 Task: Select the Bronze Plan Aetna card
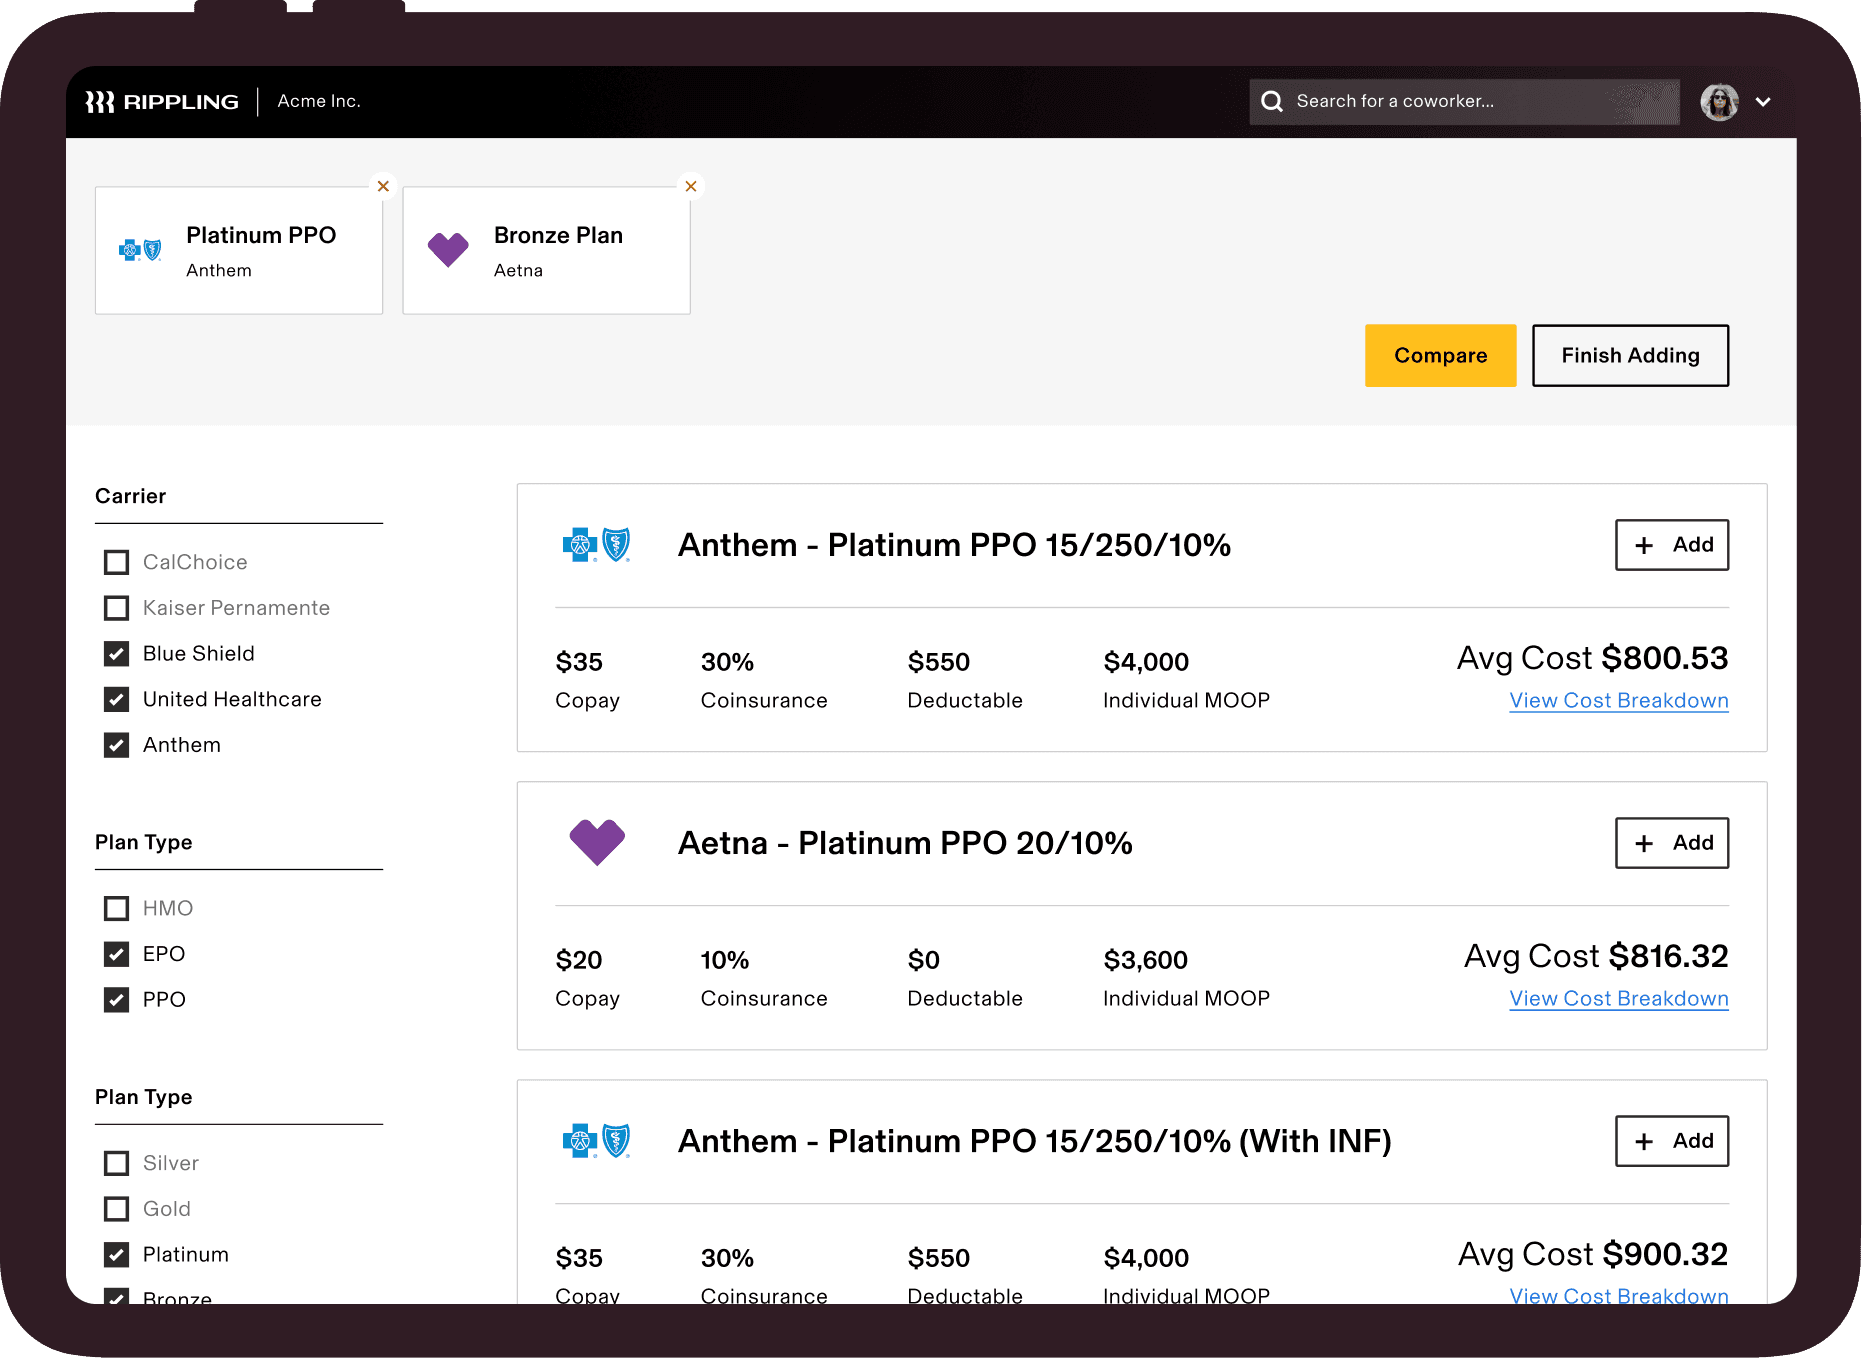546,251
